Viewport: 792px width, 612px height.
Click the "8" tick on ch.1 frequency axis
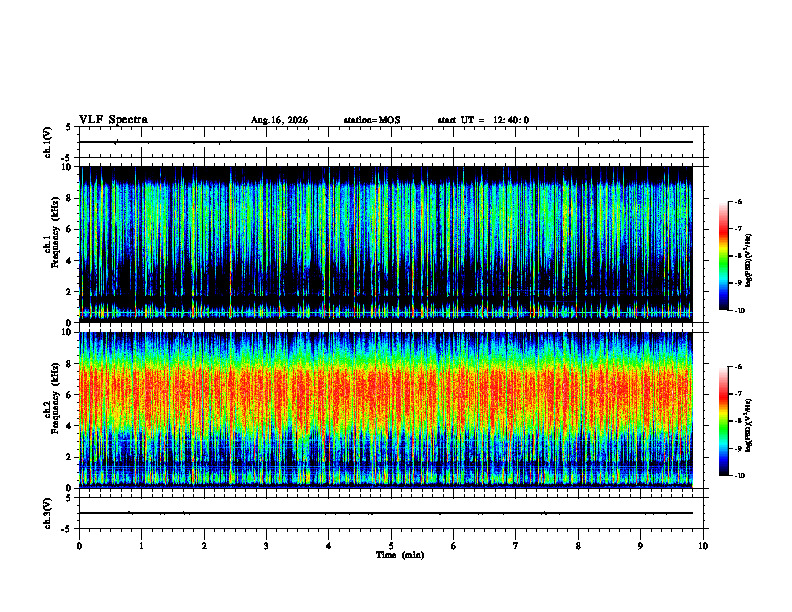[x=70, y=198]
